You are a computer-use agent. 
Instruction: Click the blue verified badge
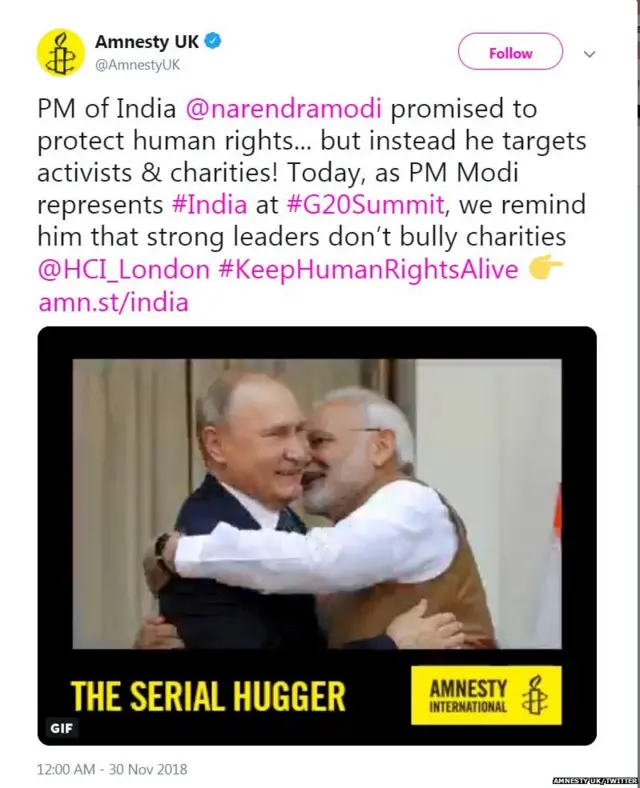pyautogui.click(x=215, y=41)
